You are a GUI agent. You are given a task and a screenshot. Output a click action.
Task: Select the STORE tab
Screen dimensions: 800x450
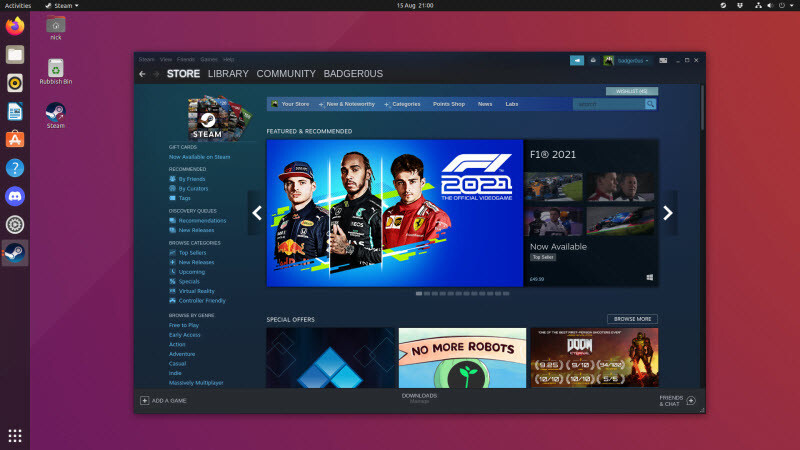183,74
